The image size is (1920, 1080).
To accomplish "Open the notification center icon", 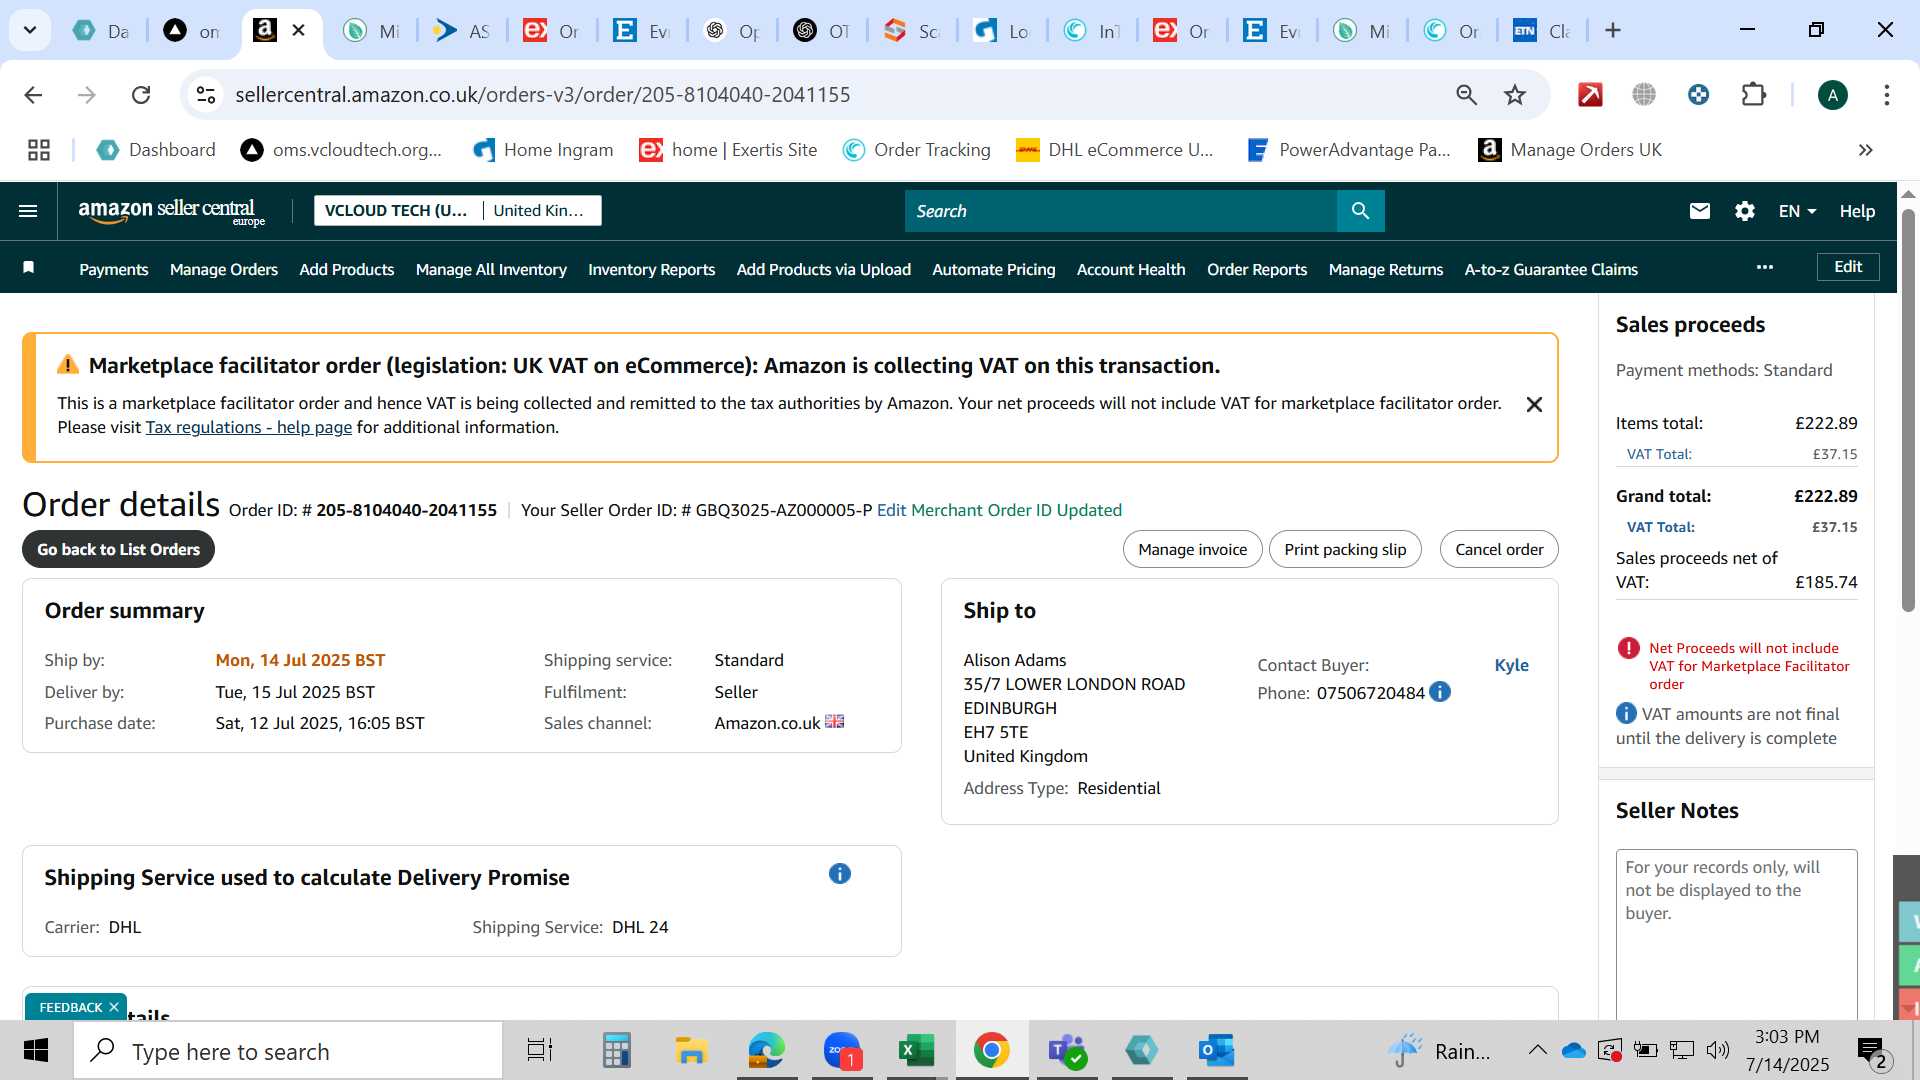I will (1872, 1052).
